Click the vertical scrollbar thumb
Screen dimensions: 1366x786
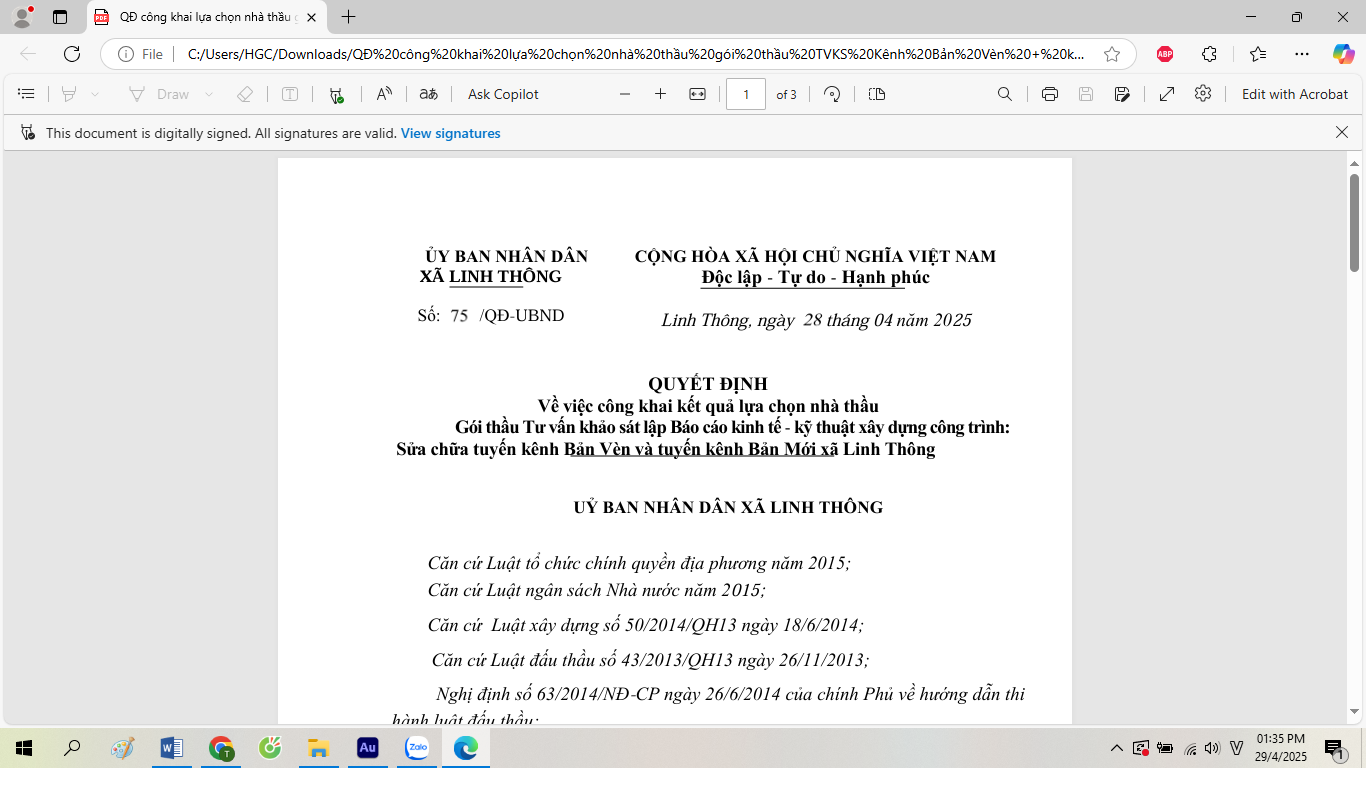coord(1354,222)
